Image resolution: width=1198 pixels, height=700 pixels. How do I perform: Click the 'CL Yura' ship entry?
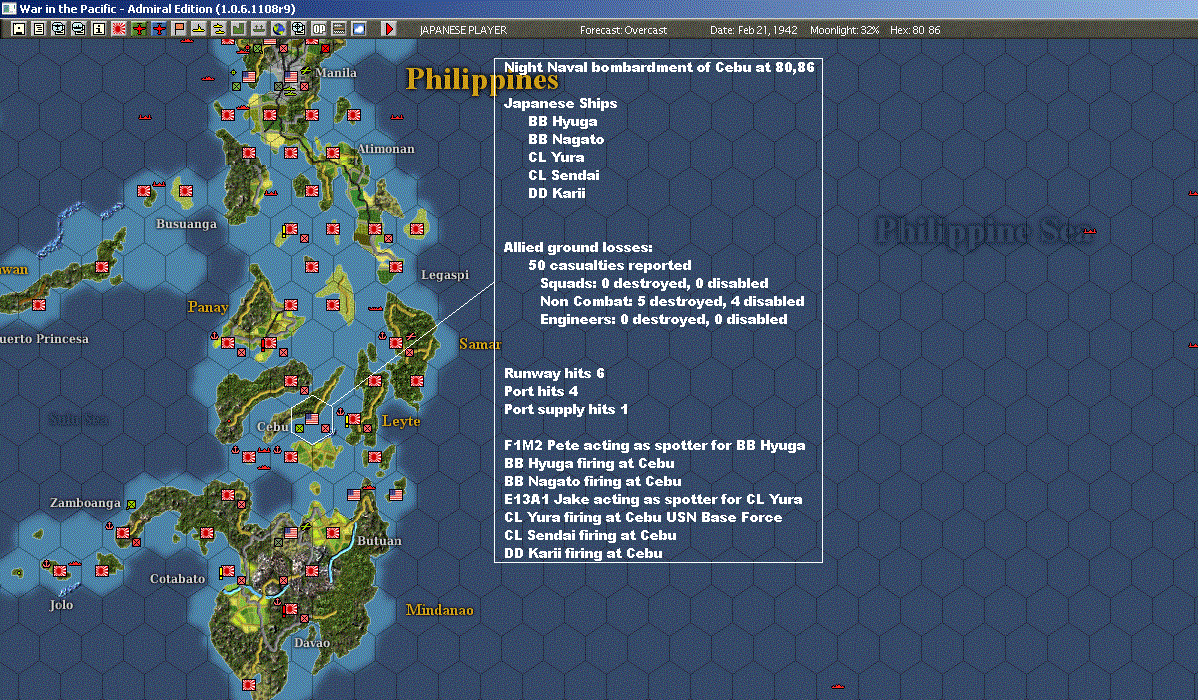(556, 157)
